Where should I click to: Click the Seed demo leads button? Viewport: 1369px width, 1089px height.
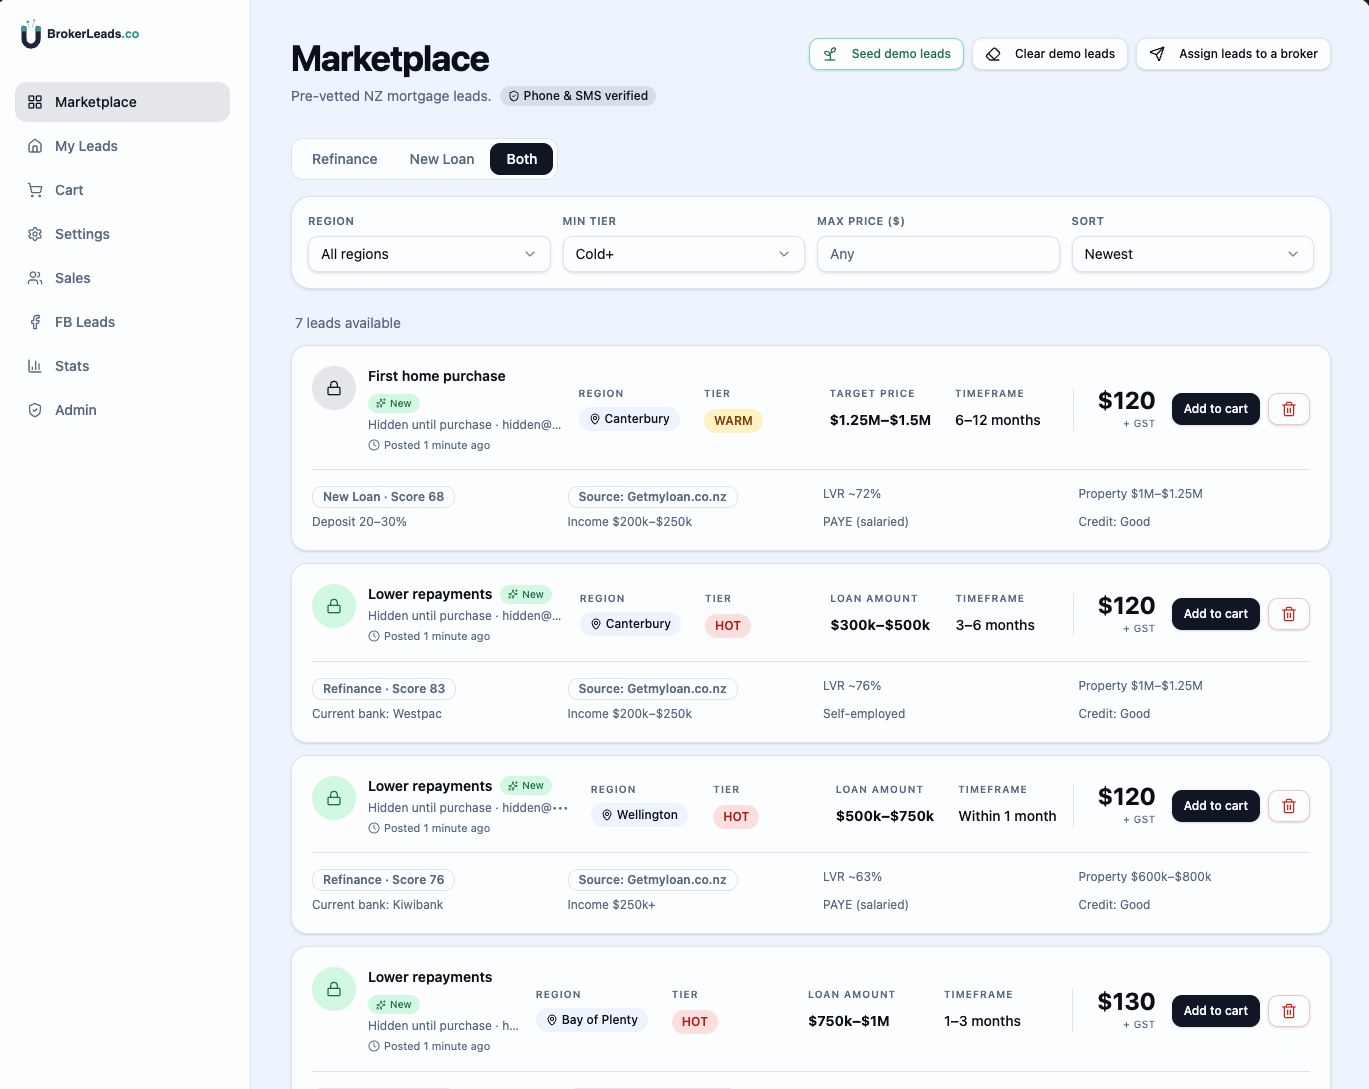tap(886, 54)
